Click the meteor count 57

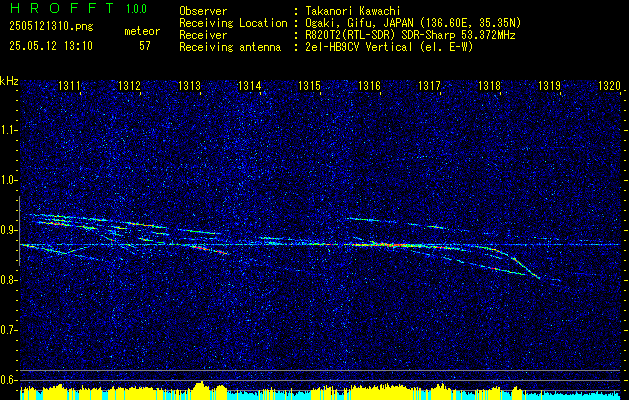[x=145, y=46]
